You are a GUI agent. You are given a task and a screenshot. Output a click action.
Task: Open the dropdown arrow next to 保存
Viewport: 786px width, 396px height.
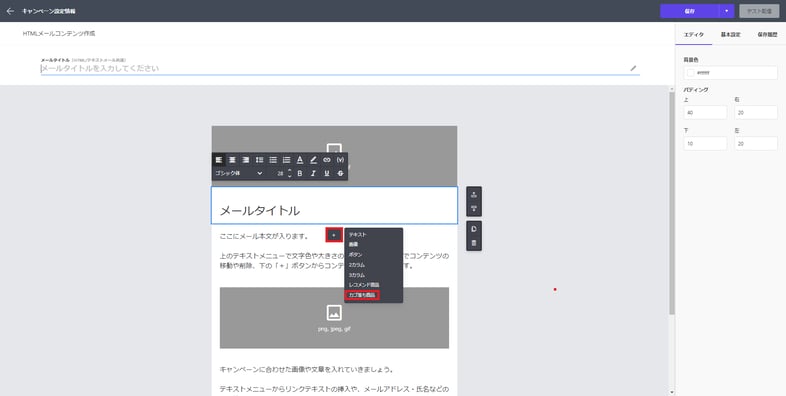[x=726, y=11]
